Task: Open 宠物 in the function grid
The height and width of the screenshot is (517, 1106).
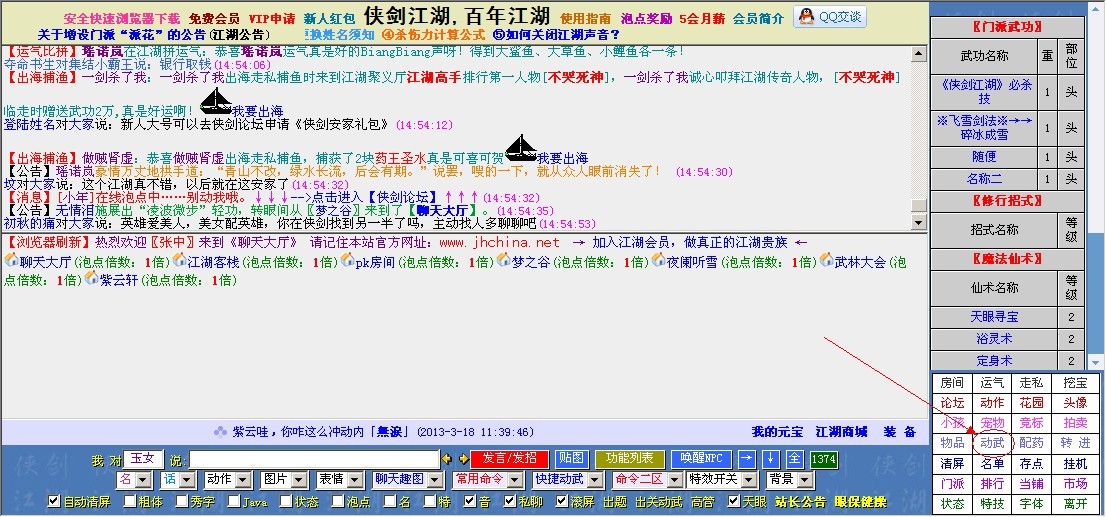Action: [992, 423]
